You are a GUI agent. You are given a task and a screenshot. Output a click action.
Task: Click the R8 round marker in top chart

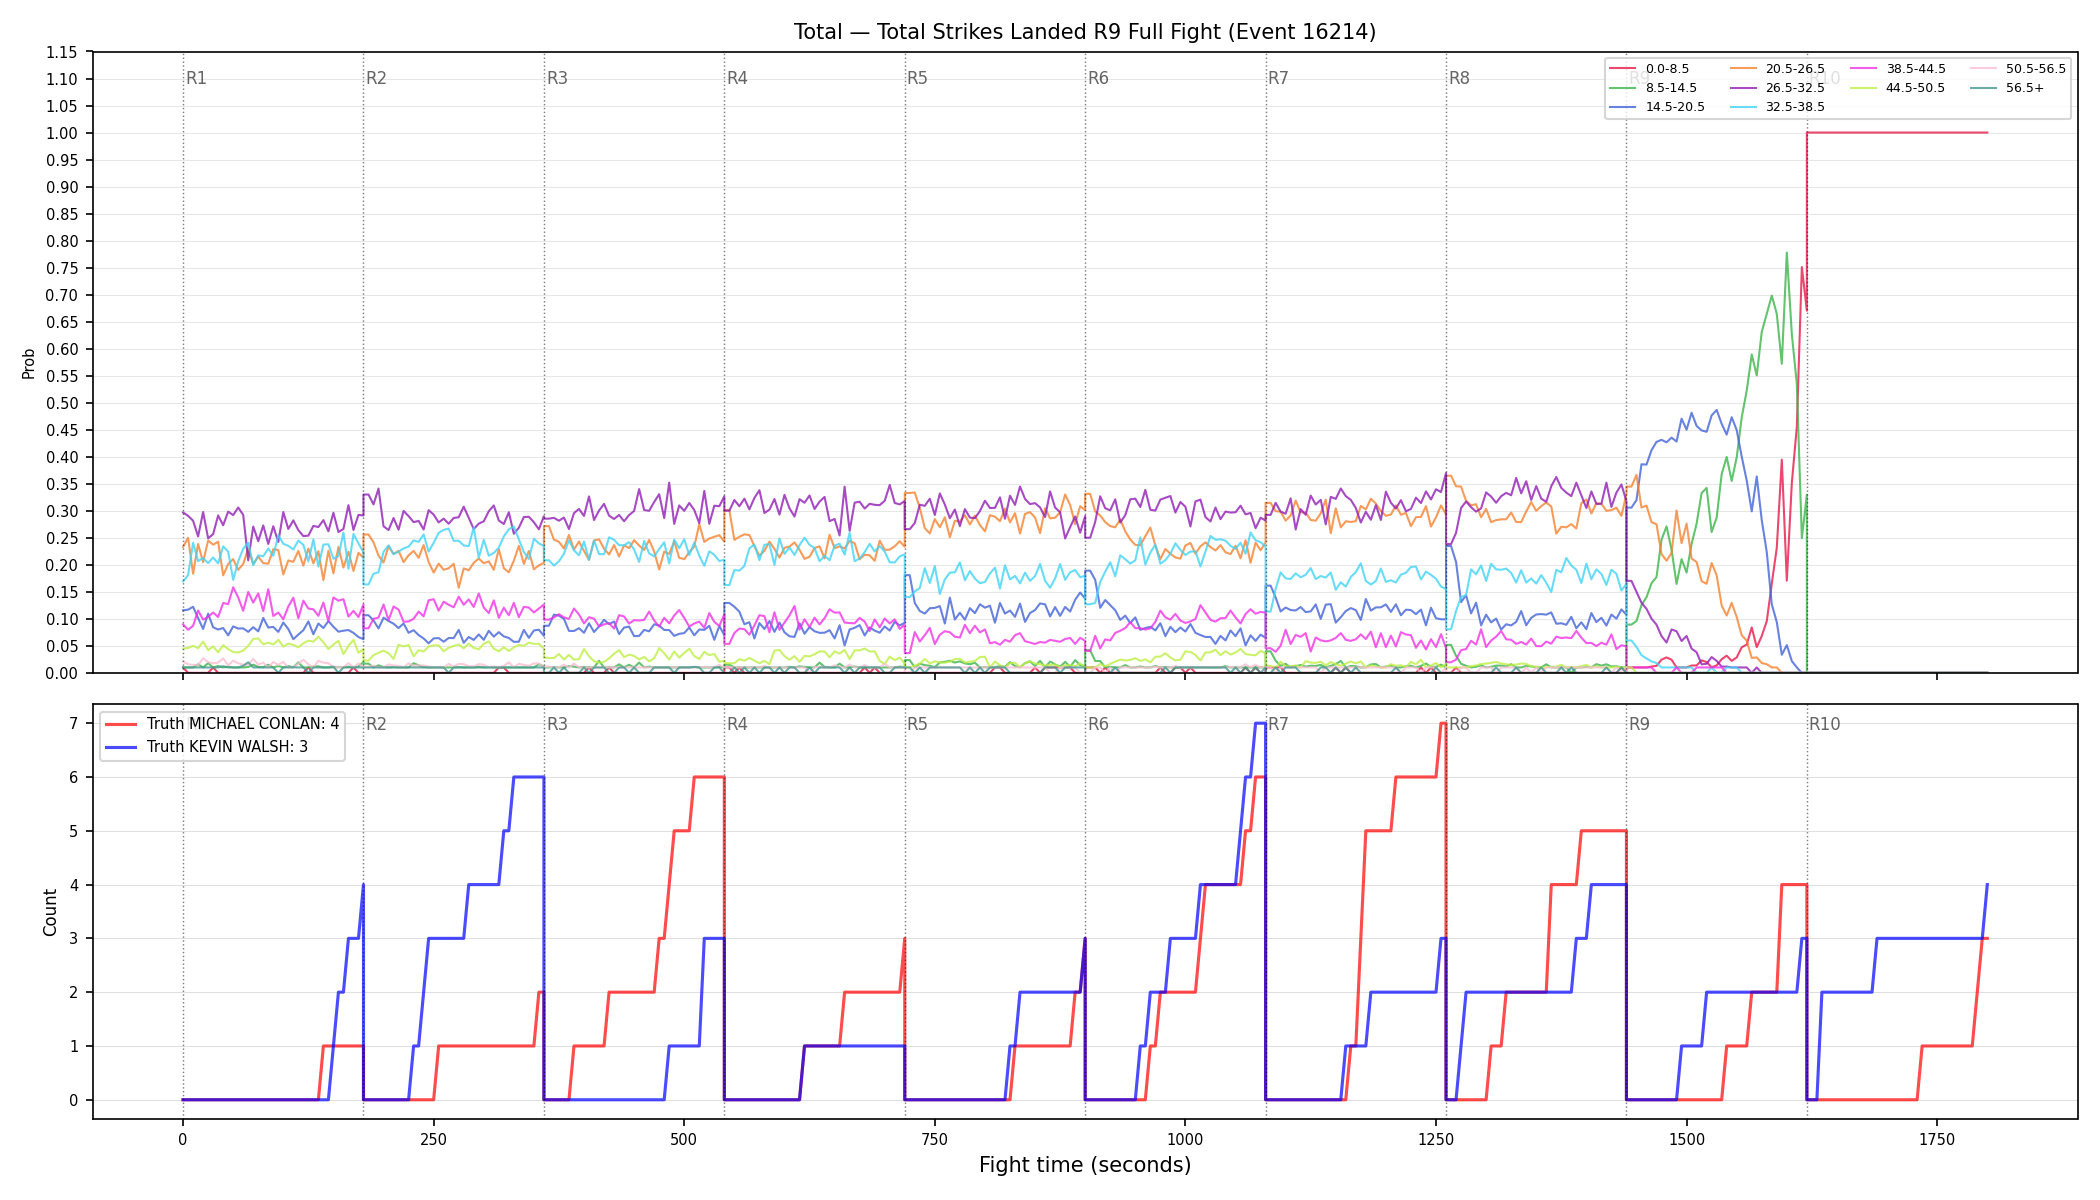click(1459, 78)
